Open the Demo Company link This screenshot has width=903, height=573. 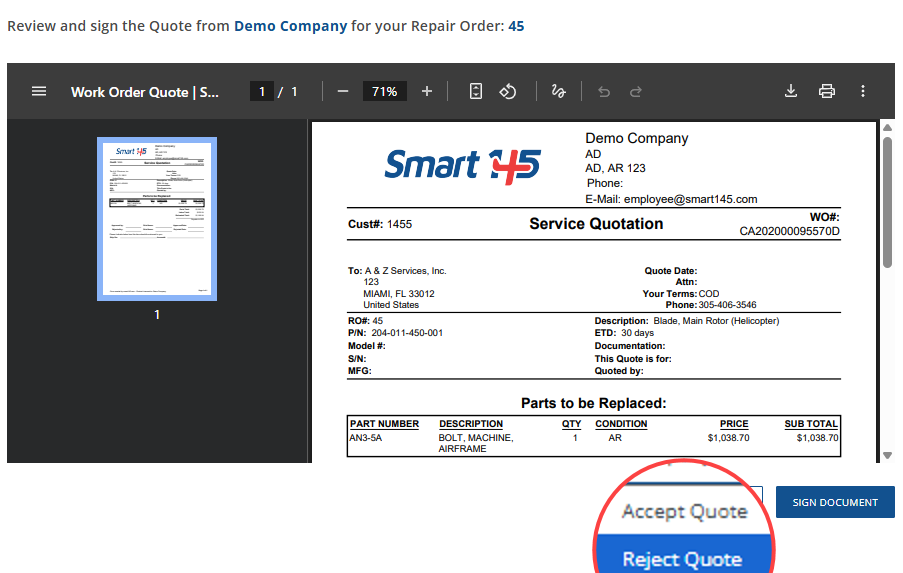[290, 25]
